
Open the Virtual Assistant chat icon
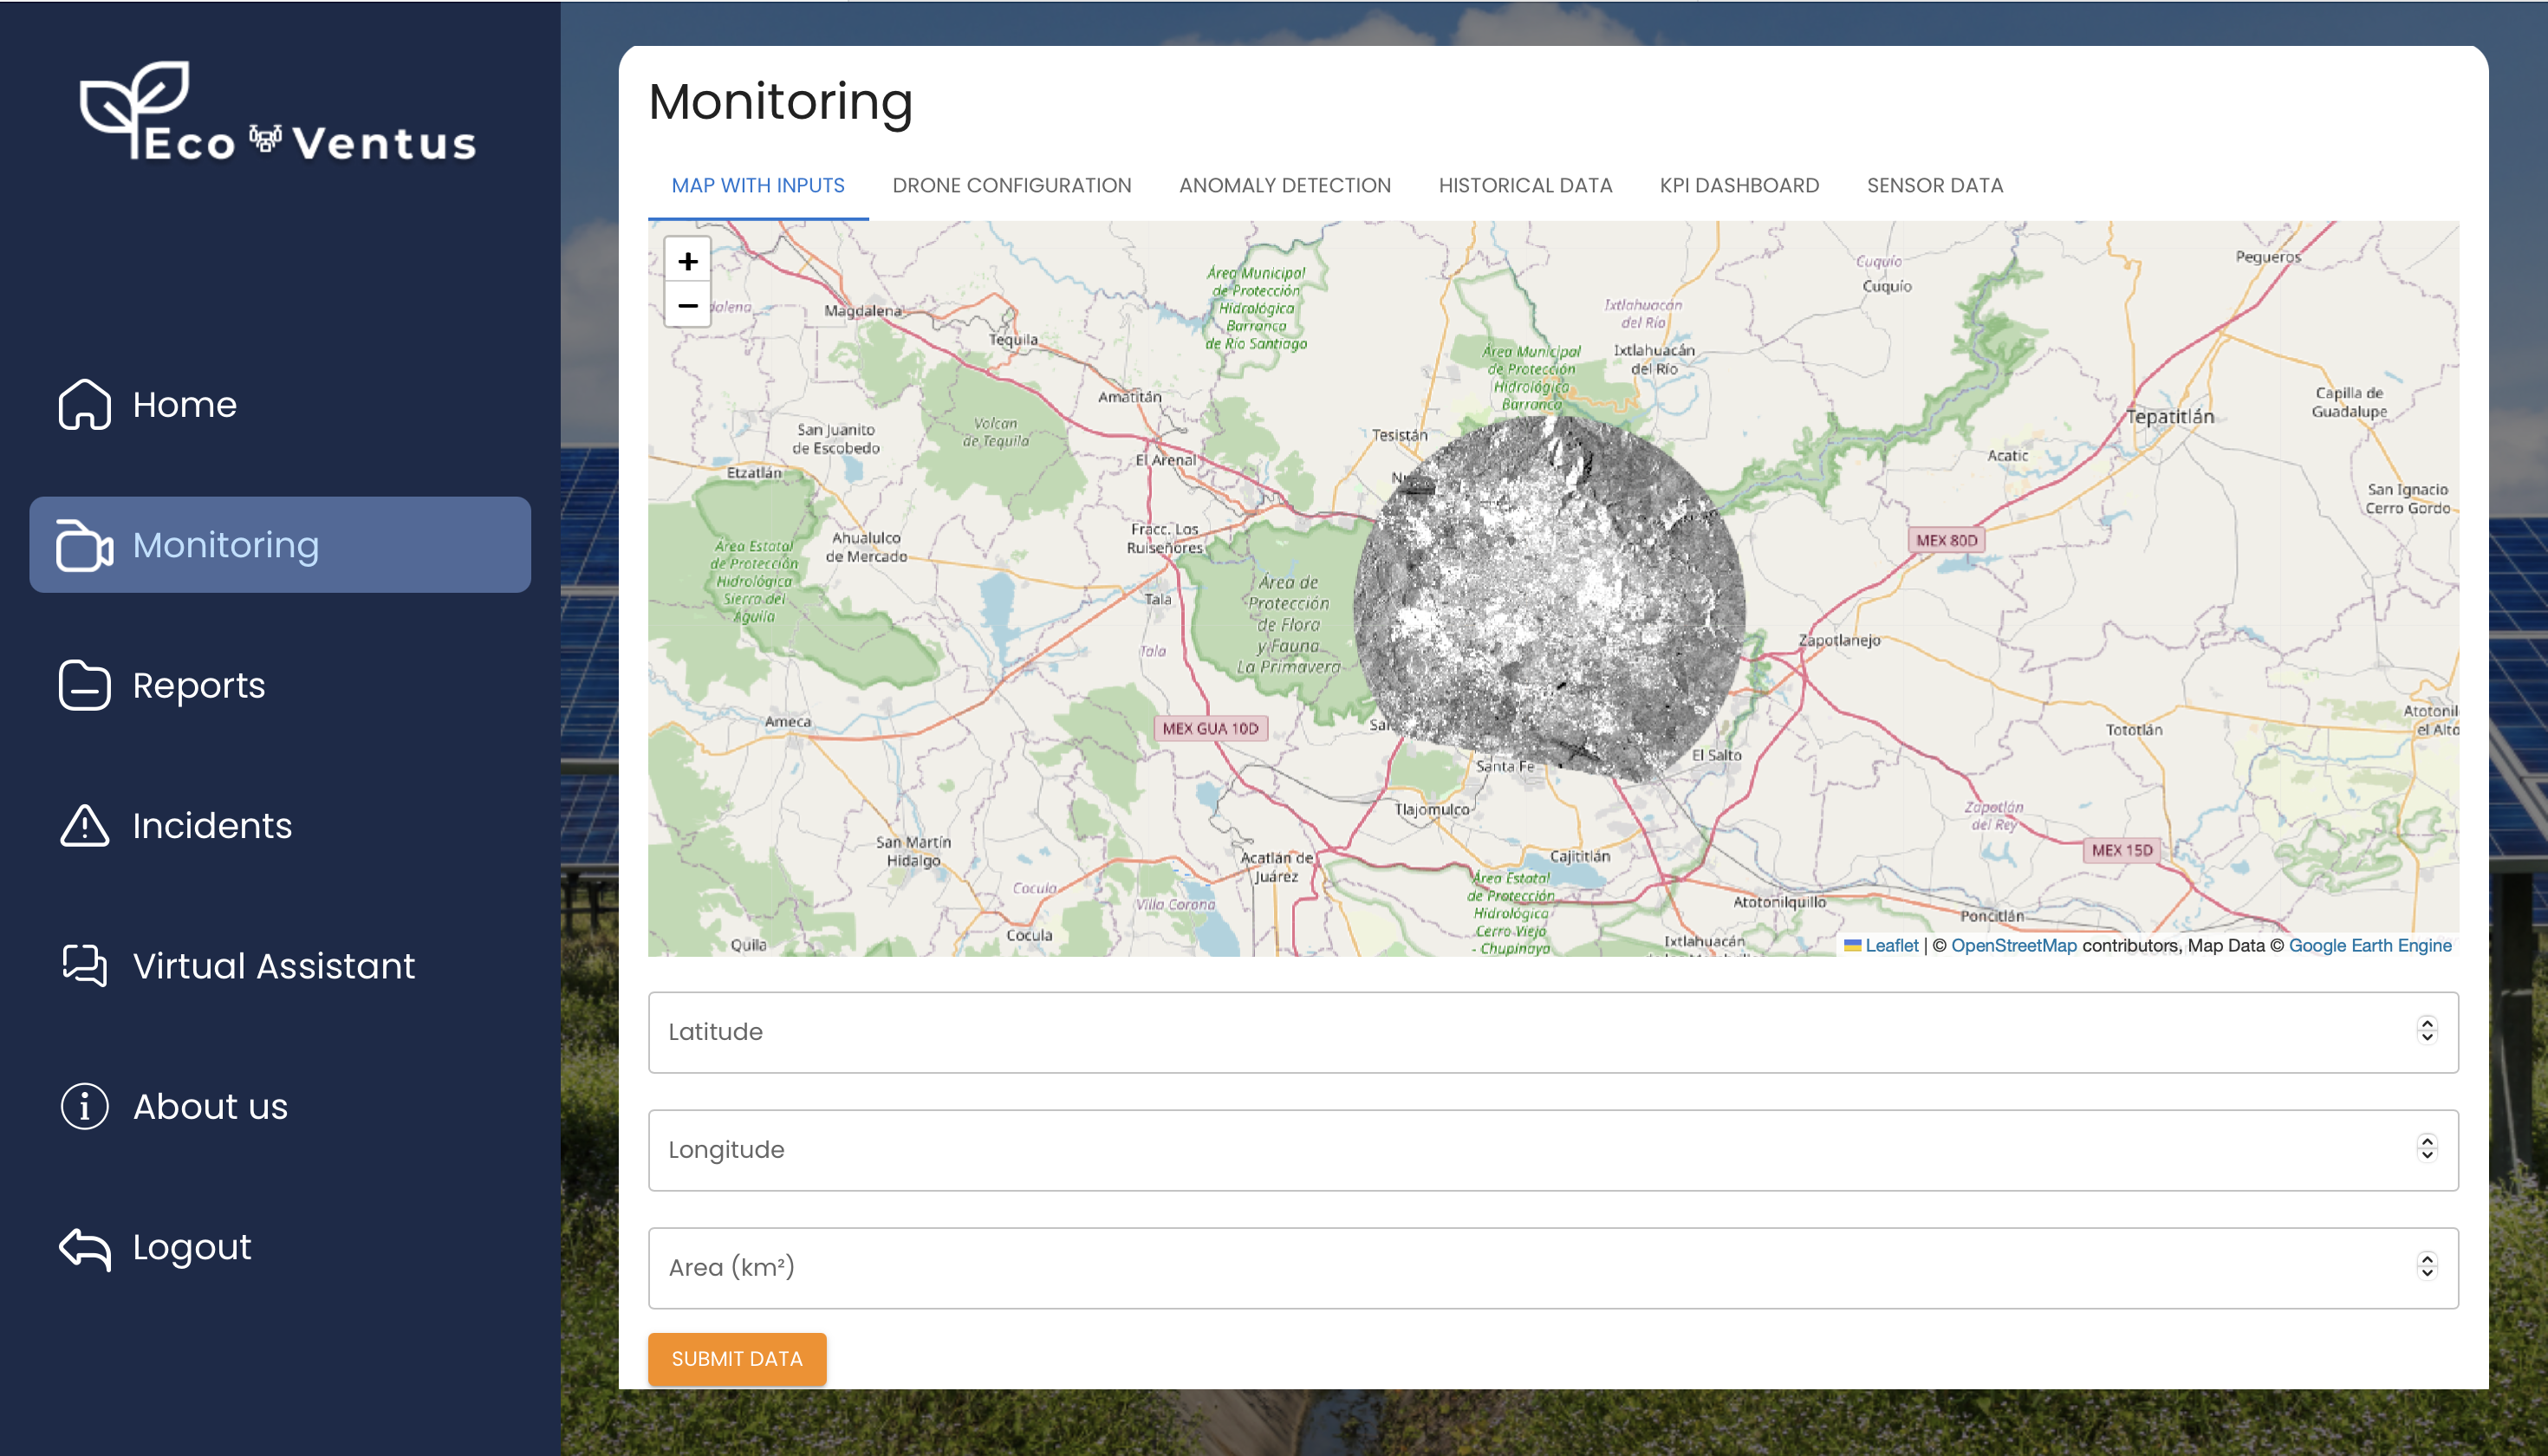(x=83, y=966)
